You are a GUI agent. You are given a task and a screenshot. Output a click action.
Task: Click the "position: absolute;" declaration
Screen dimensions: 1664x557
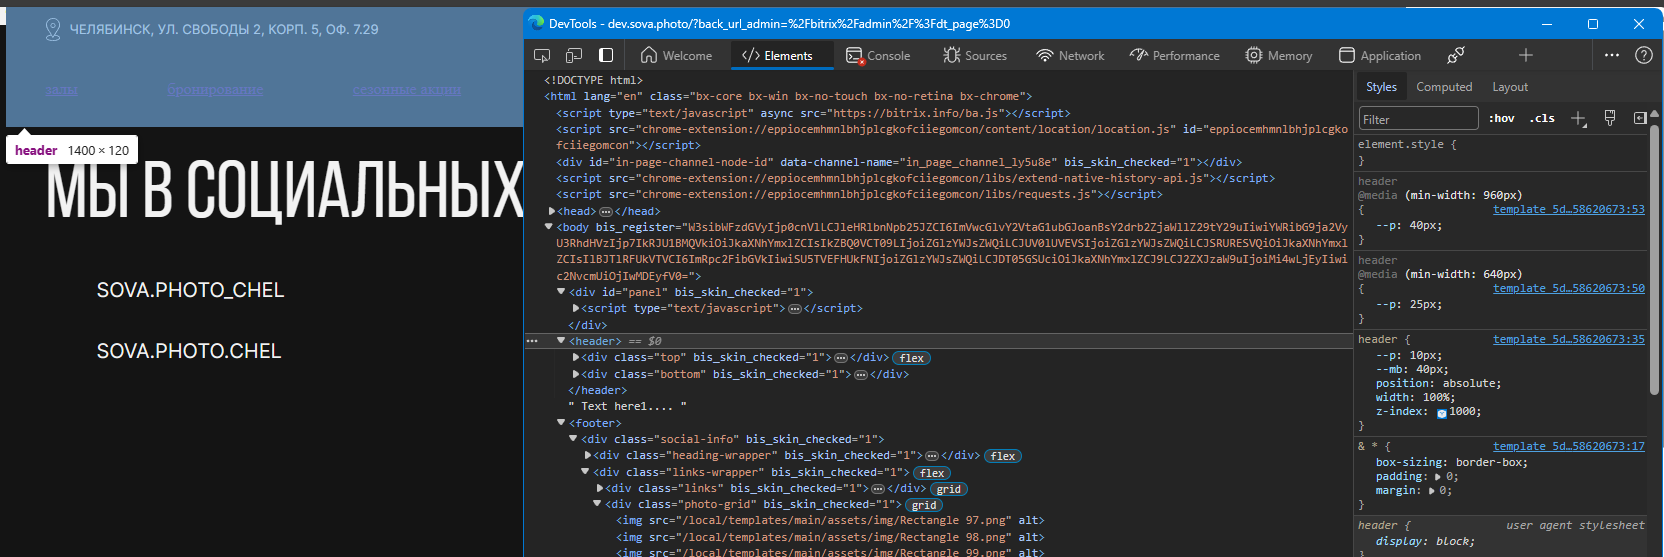[x=1438, y=383]
